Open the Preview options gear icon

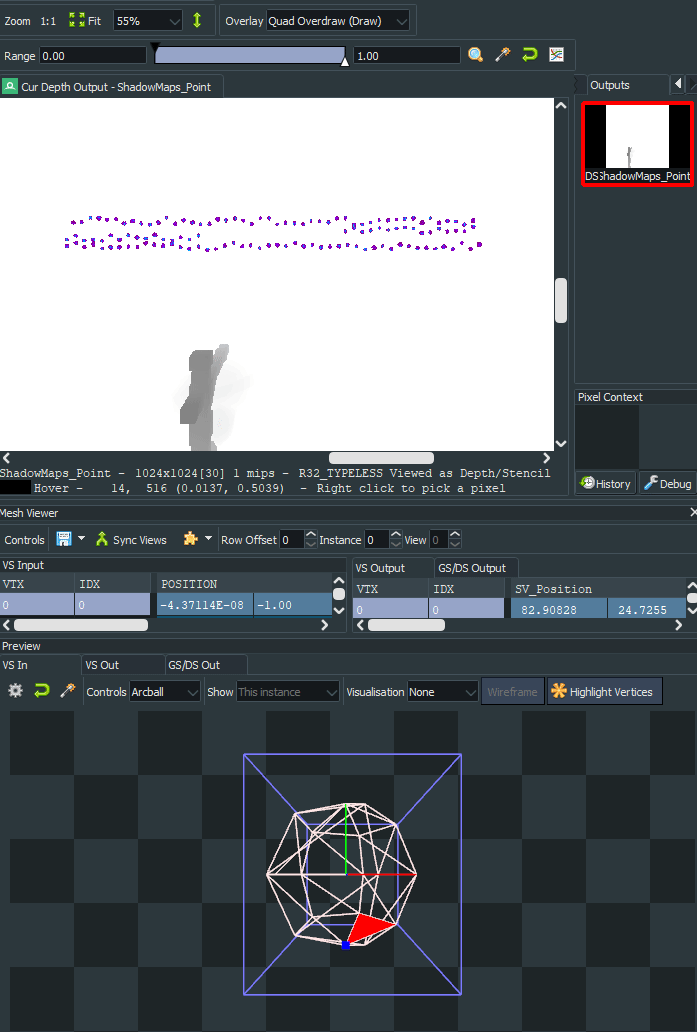click(15, 690)
